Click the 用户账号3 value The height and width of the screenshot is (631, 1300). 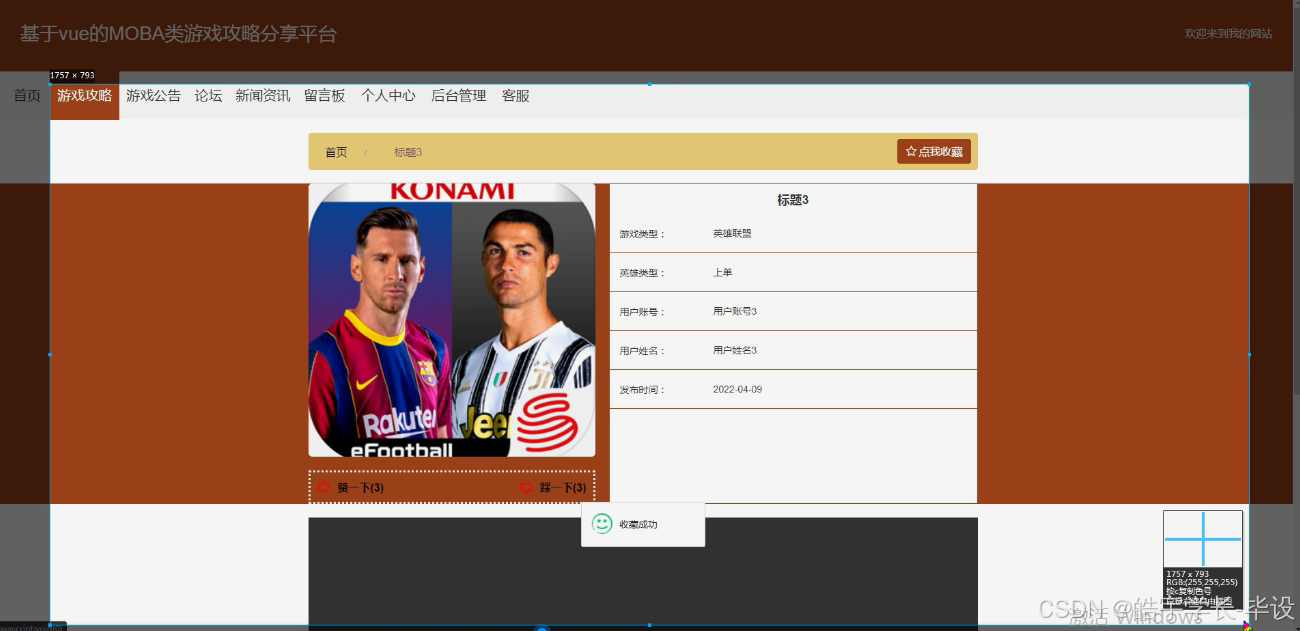(x=735, y=311)
